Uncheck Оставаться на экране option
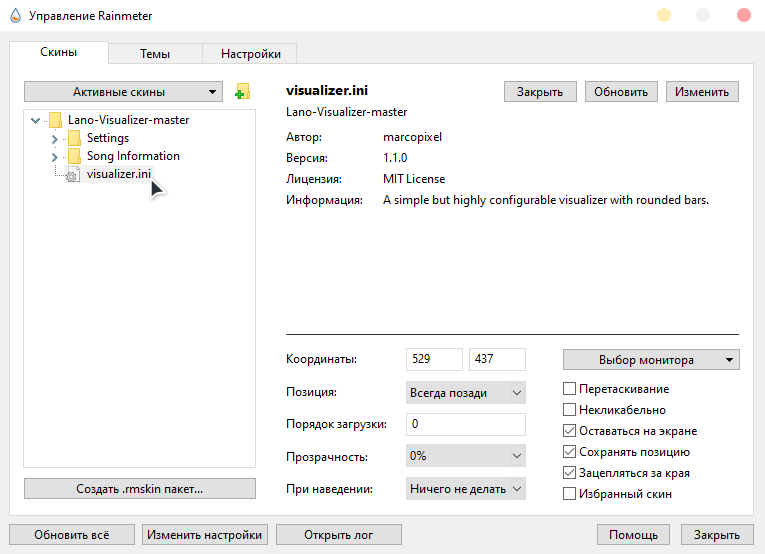This screenshot has width=765, height=554. pos(570,431)
